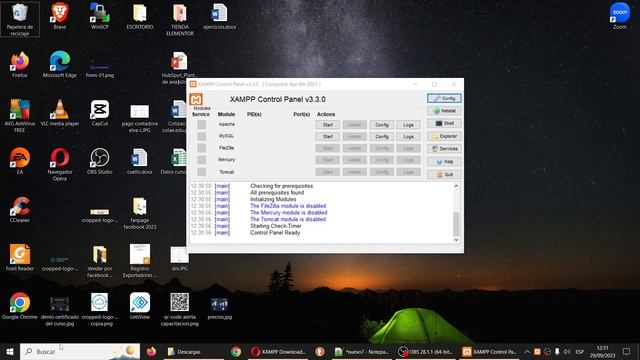Open Help in XAMPP panel
Viewport: 640px width, 360px height.
click(x=444, y=162)
